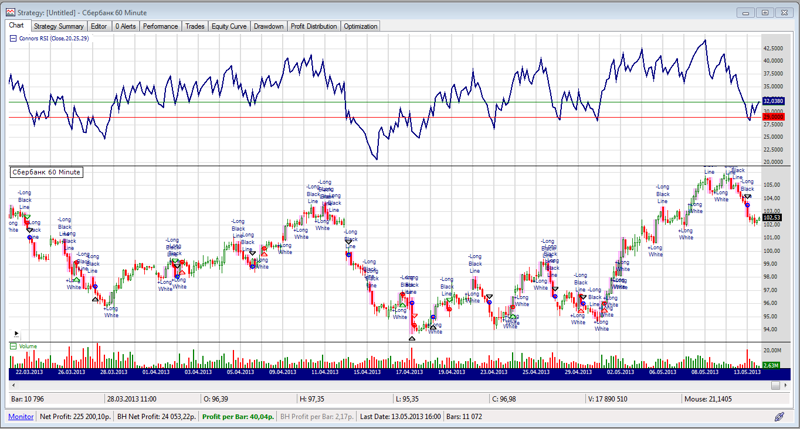Open the 0 Alerts tab

[x=124, y=26]
